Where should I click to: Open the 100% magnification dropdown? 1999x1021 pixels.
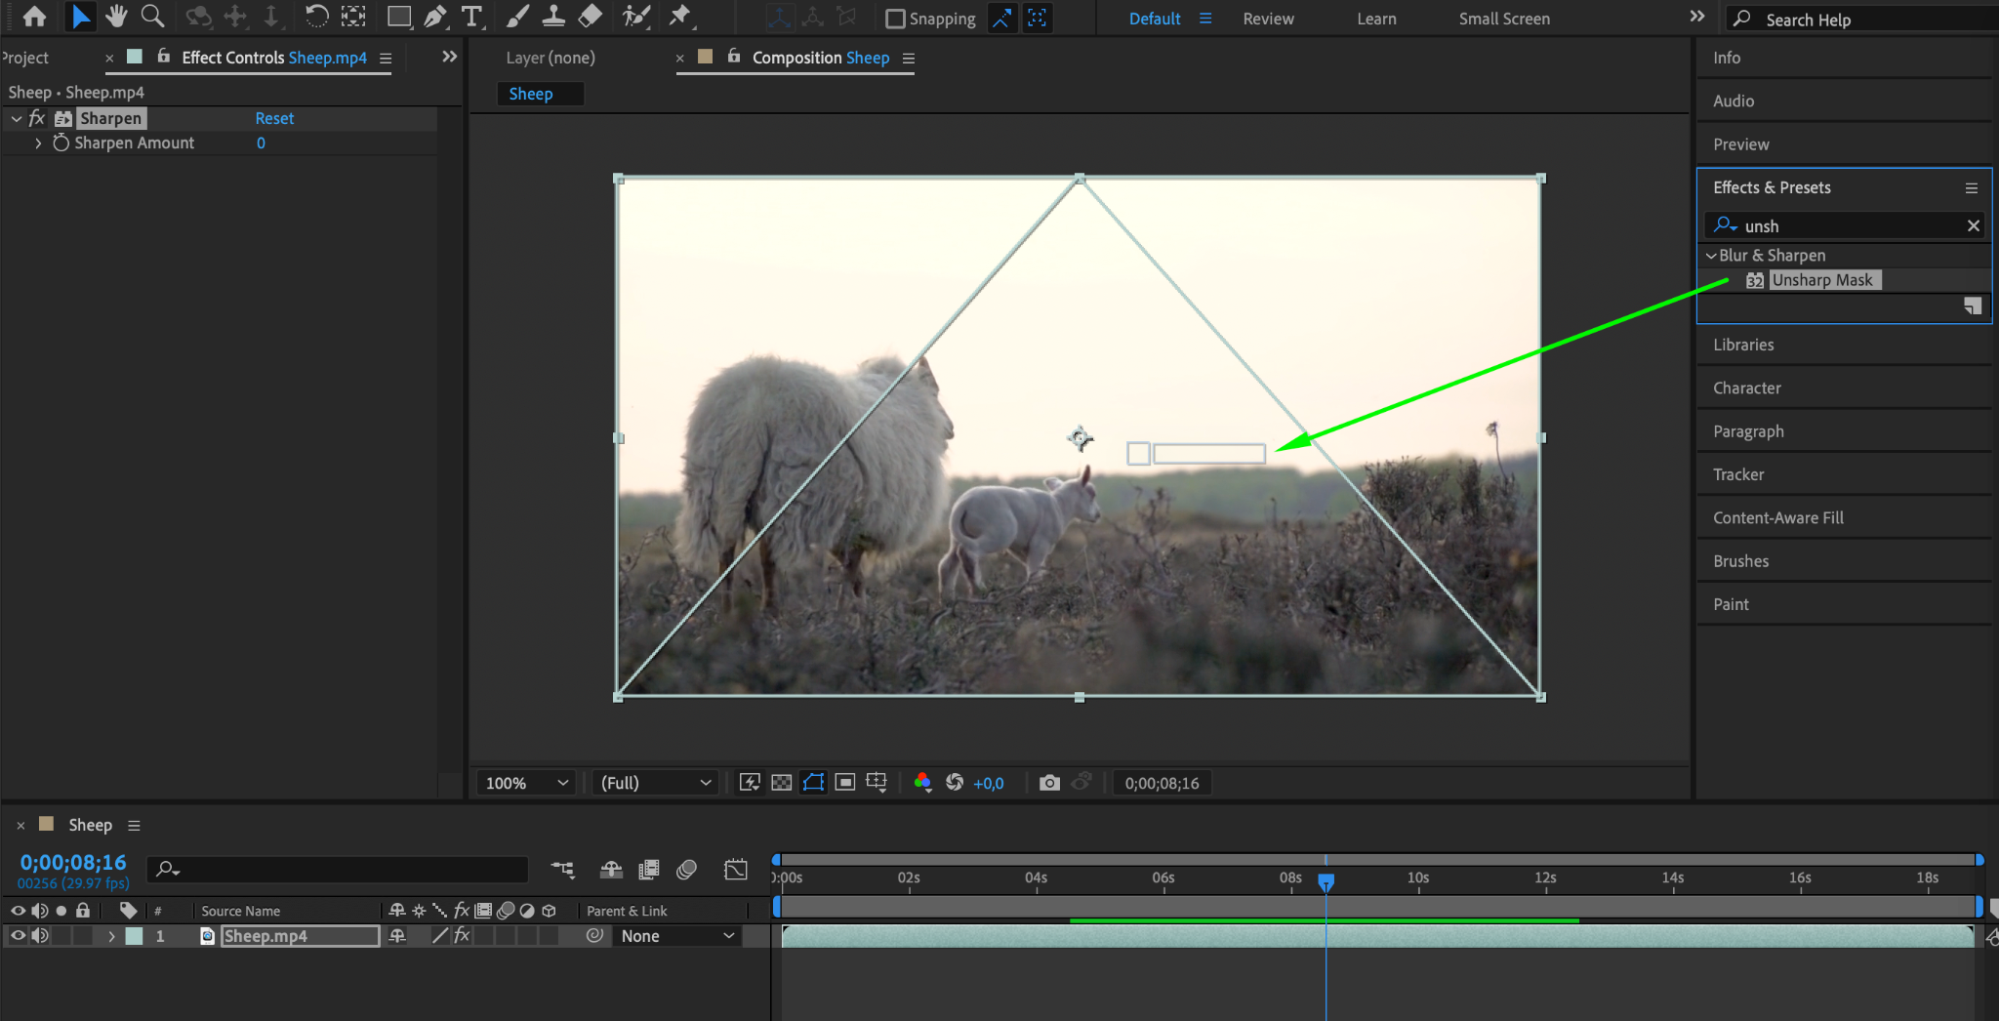[526, 783]
